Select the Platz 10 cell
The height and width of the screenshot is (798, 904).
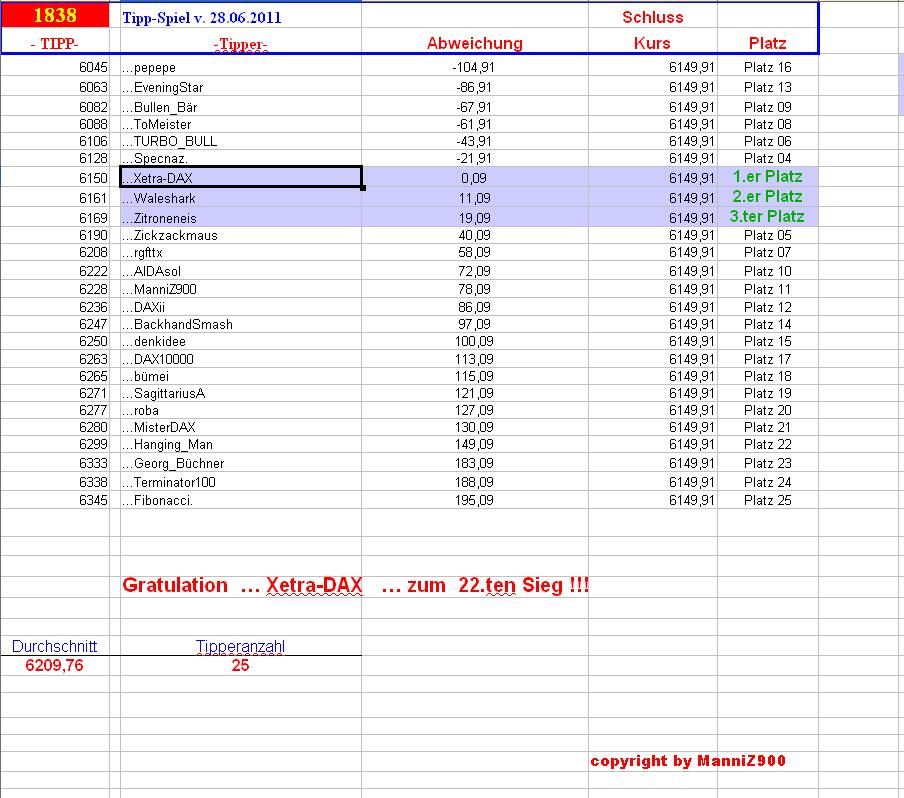767,271
